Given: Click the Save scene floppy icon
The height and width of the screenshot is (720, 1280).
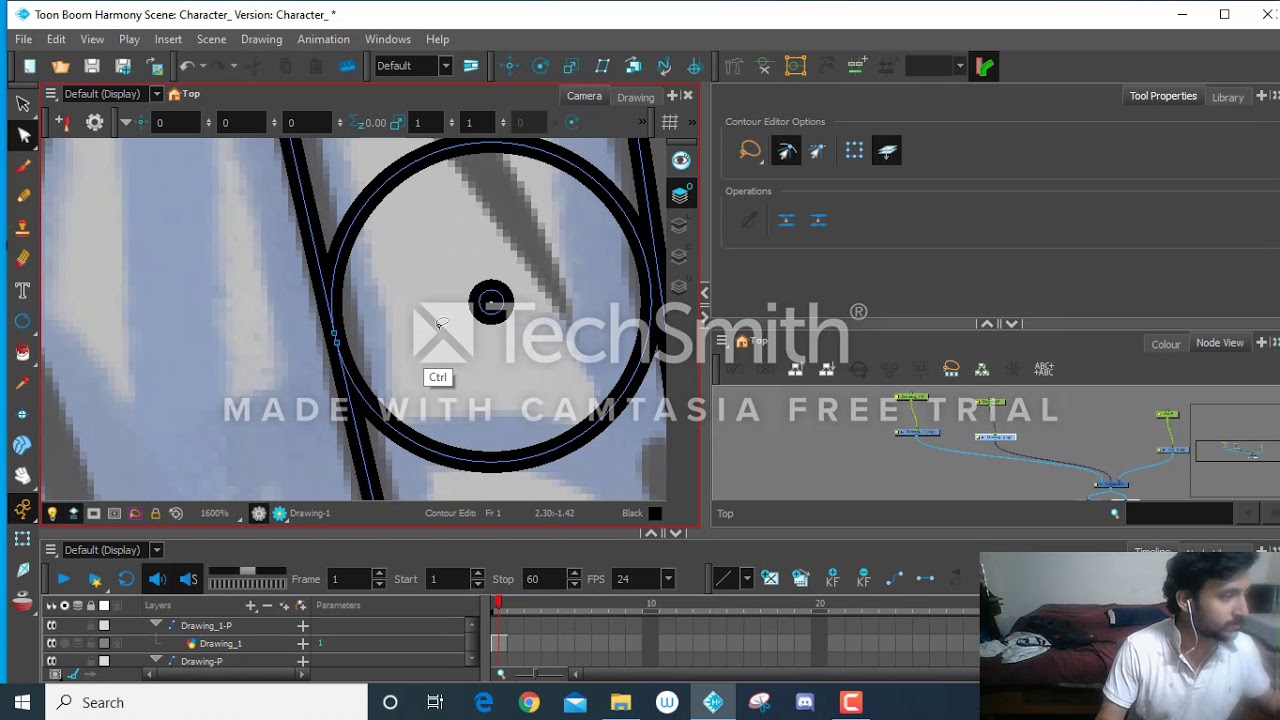Looking at the screenshot, I should [92, 66].
